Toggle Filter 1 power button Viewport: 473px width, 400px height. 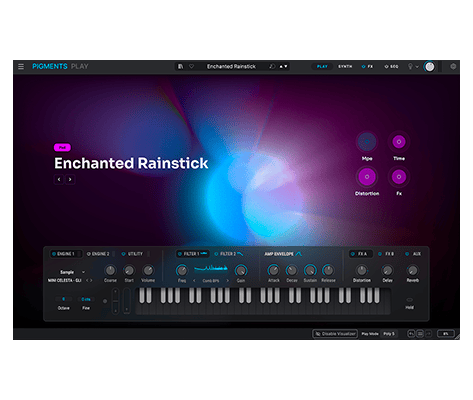click(x=180, y=254)
